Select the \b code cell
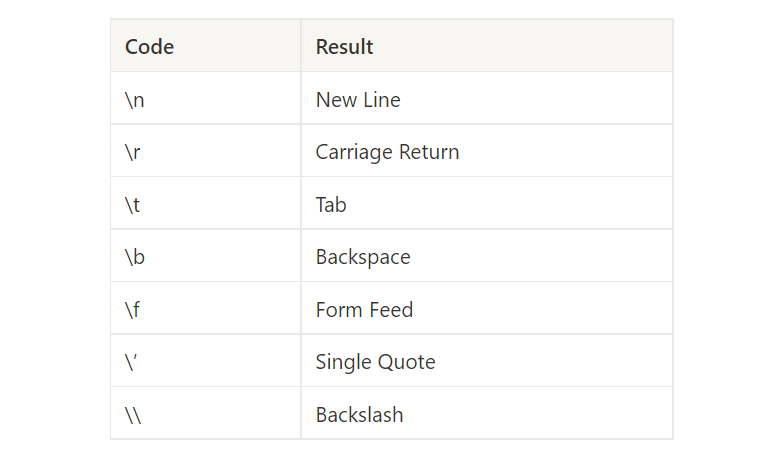The width and height of the screenshot is (777, 455). [206, 256]
